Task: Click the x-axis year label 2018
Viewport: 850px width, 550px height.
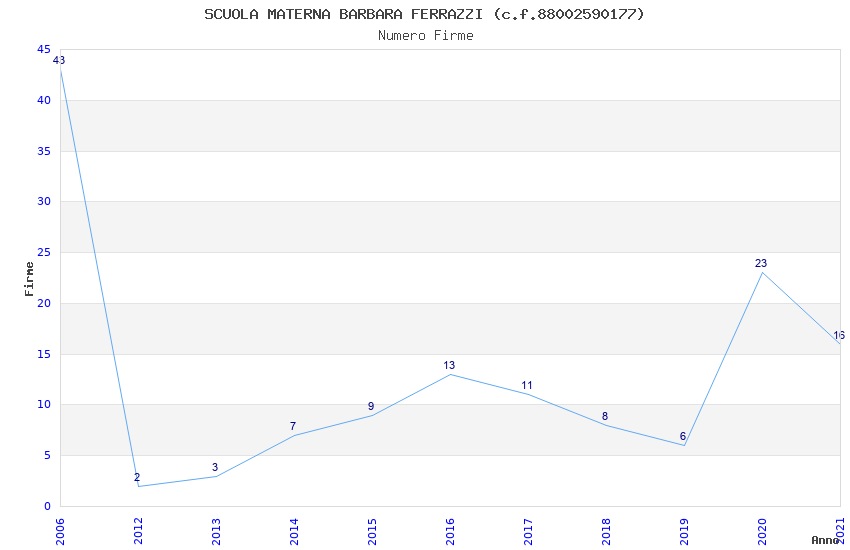Action: pyautogui.click(x=607, y=531)
